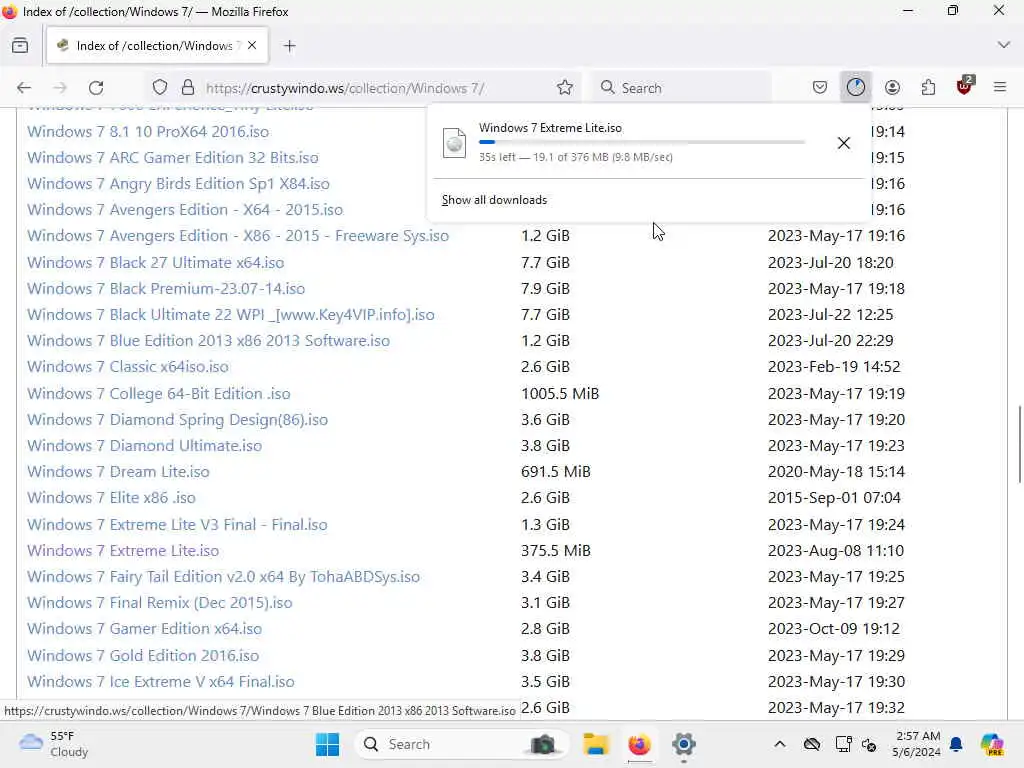Show hidden system tray icons
The image size is (1024, 768).
780,744
